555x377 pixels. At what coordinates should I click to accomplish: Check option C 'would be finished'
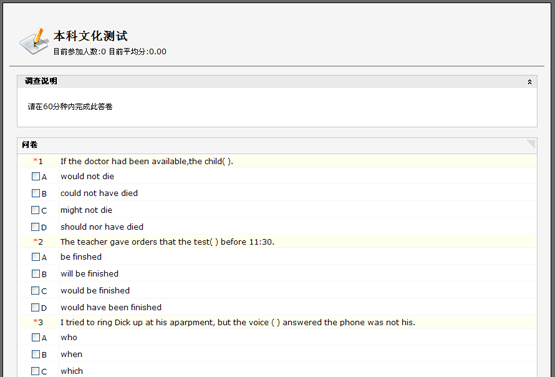[x=35, y=290]
